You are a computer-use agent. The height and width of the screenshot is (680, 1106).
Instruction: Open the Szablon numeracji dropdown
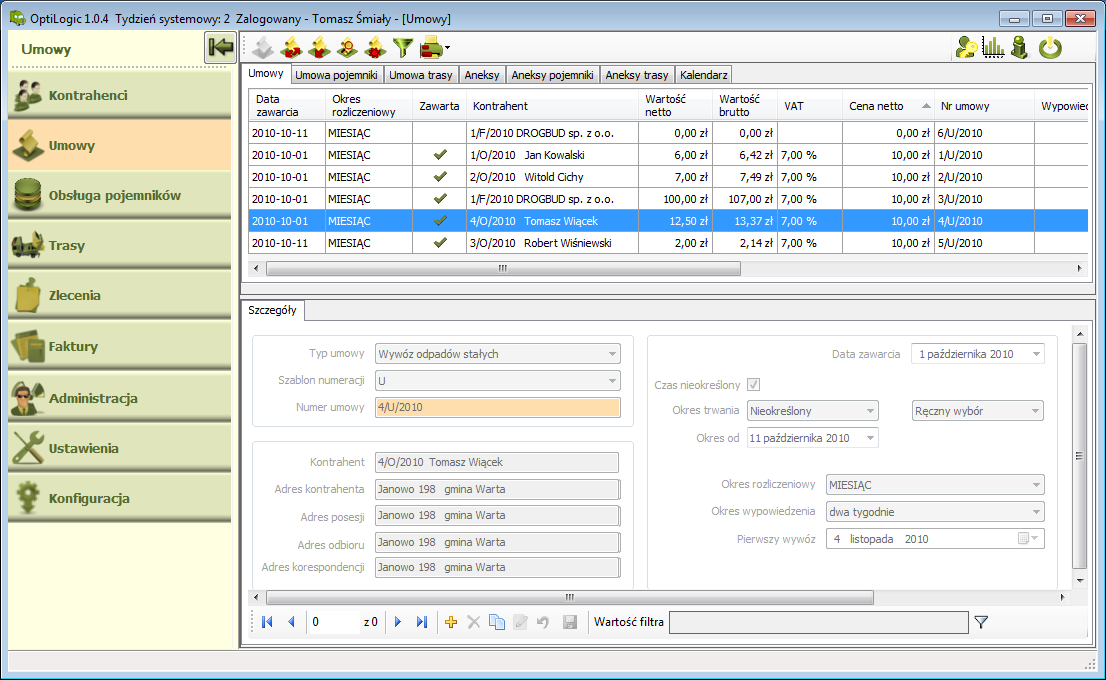(x=612, y=380)
